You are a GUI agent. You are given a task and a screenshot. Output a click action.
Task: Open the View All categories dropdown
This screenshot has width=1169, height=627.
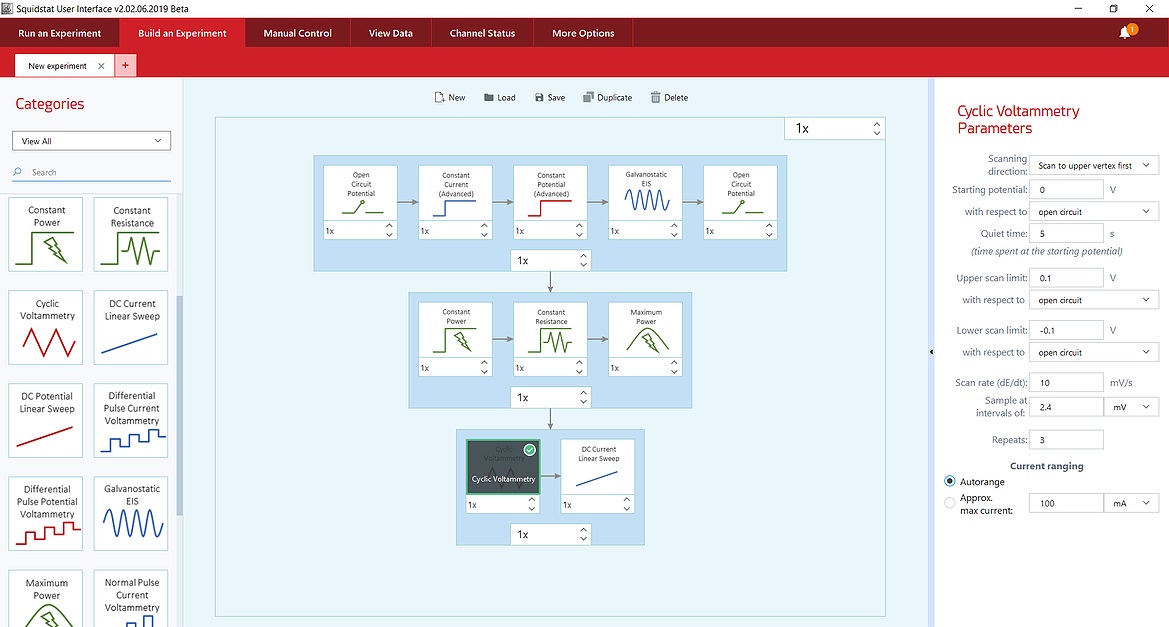(91, 141)
